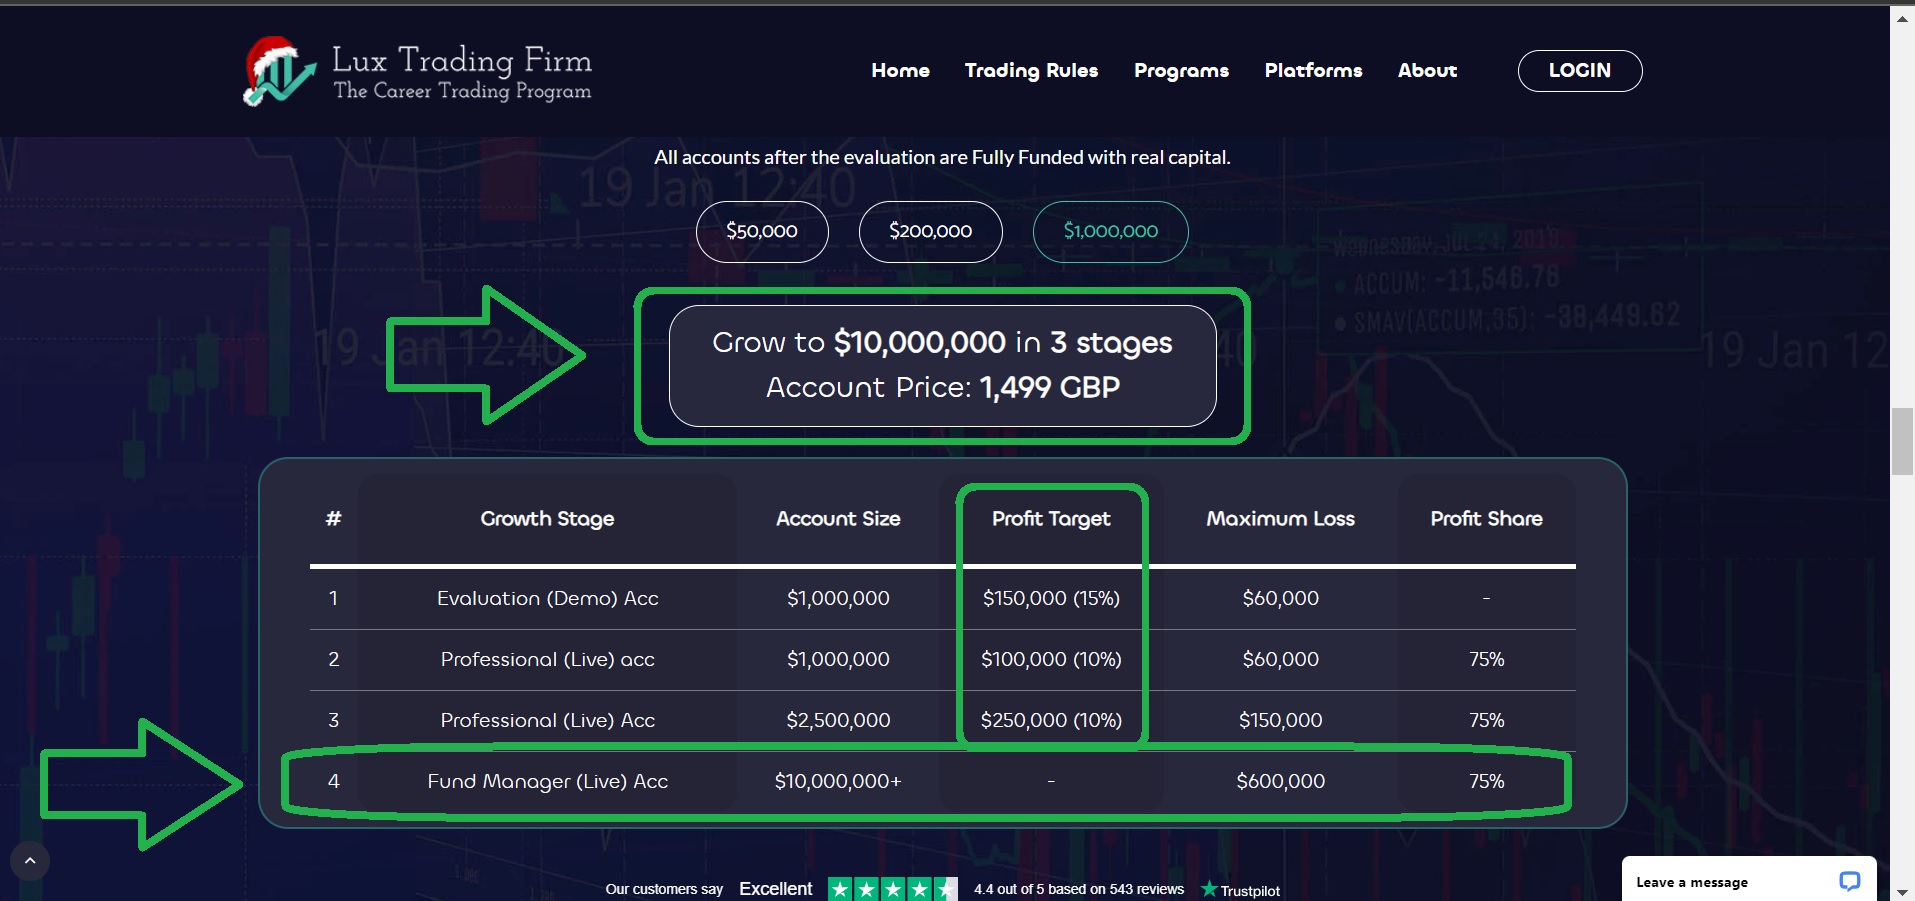Click the 75% profit share in Fund Manager row
The width and height of the screenshot is (1915, 901).
coord(1487,781)
